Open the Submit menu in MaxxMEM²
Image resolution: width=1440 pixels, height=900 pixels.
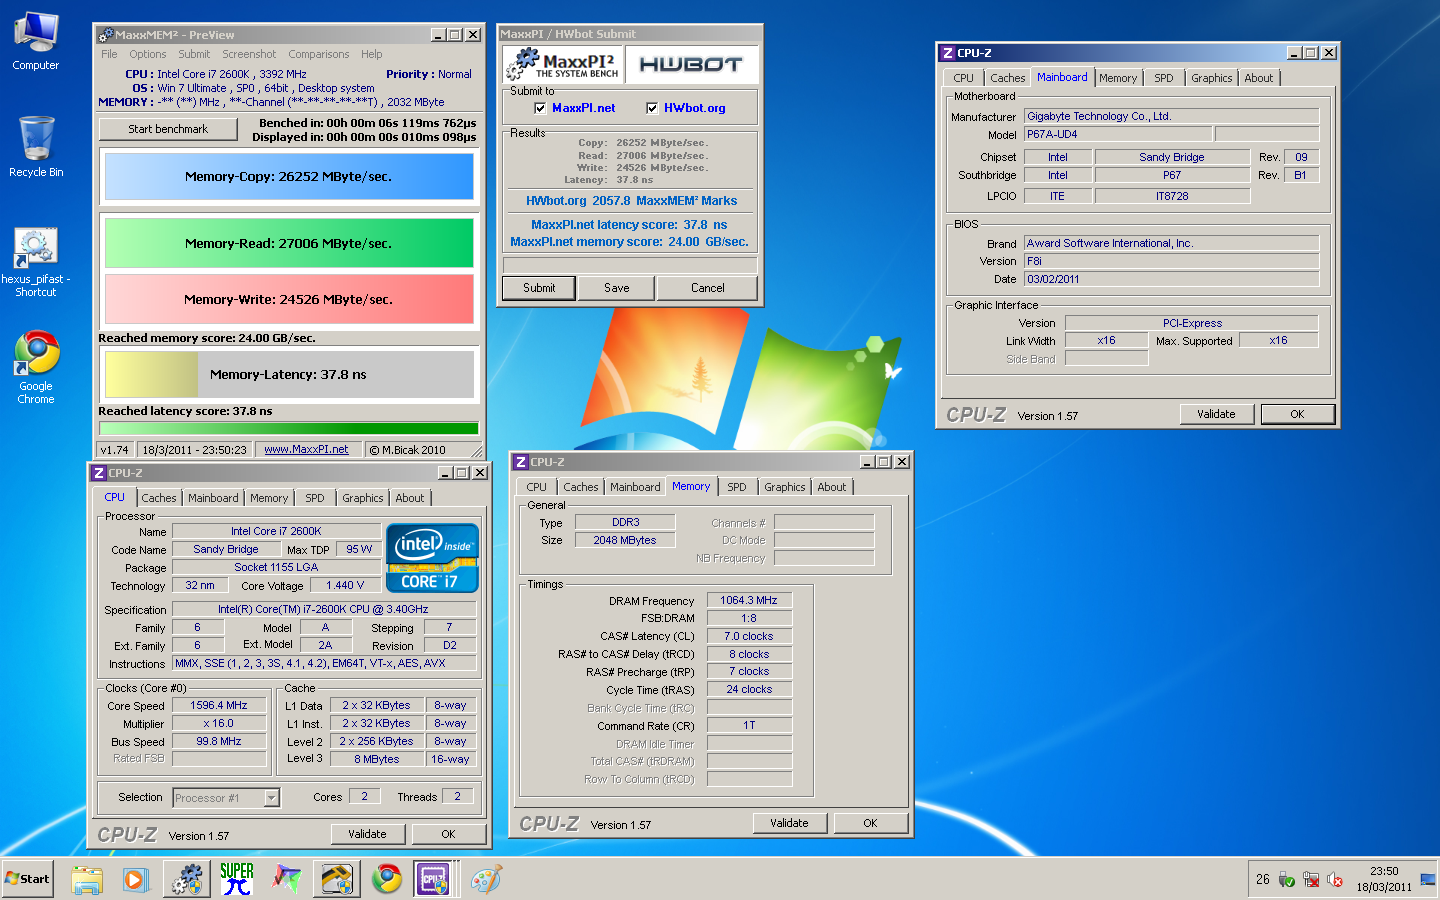coord(194,54)
